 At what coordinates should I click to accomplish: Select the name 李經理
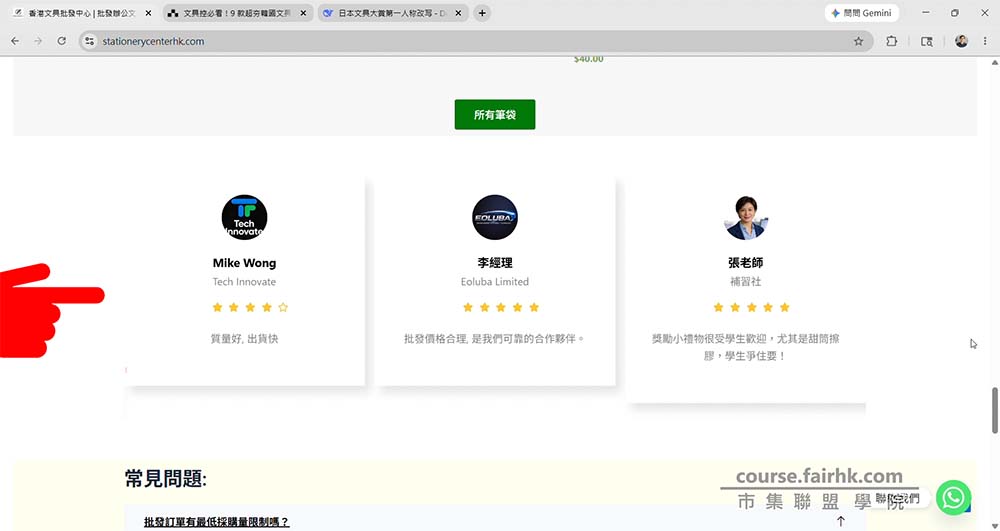coord(495,263)
